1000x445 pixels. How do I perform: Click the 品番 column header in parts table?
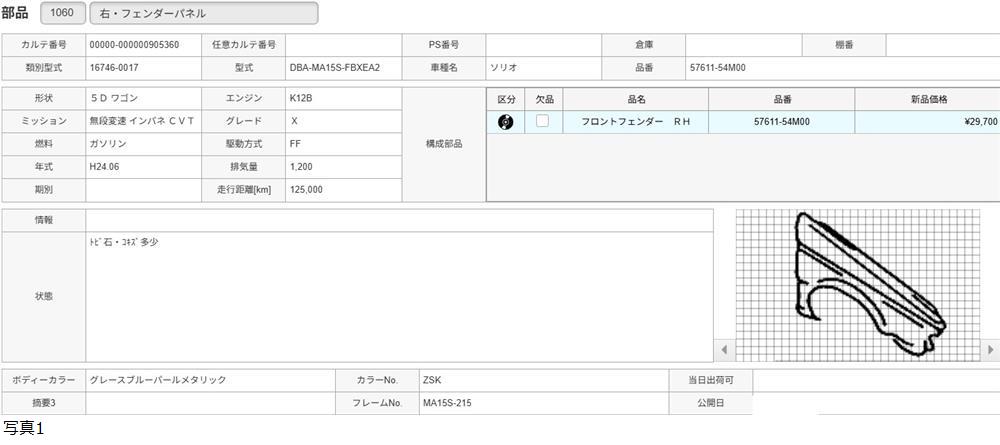(781, 99)
